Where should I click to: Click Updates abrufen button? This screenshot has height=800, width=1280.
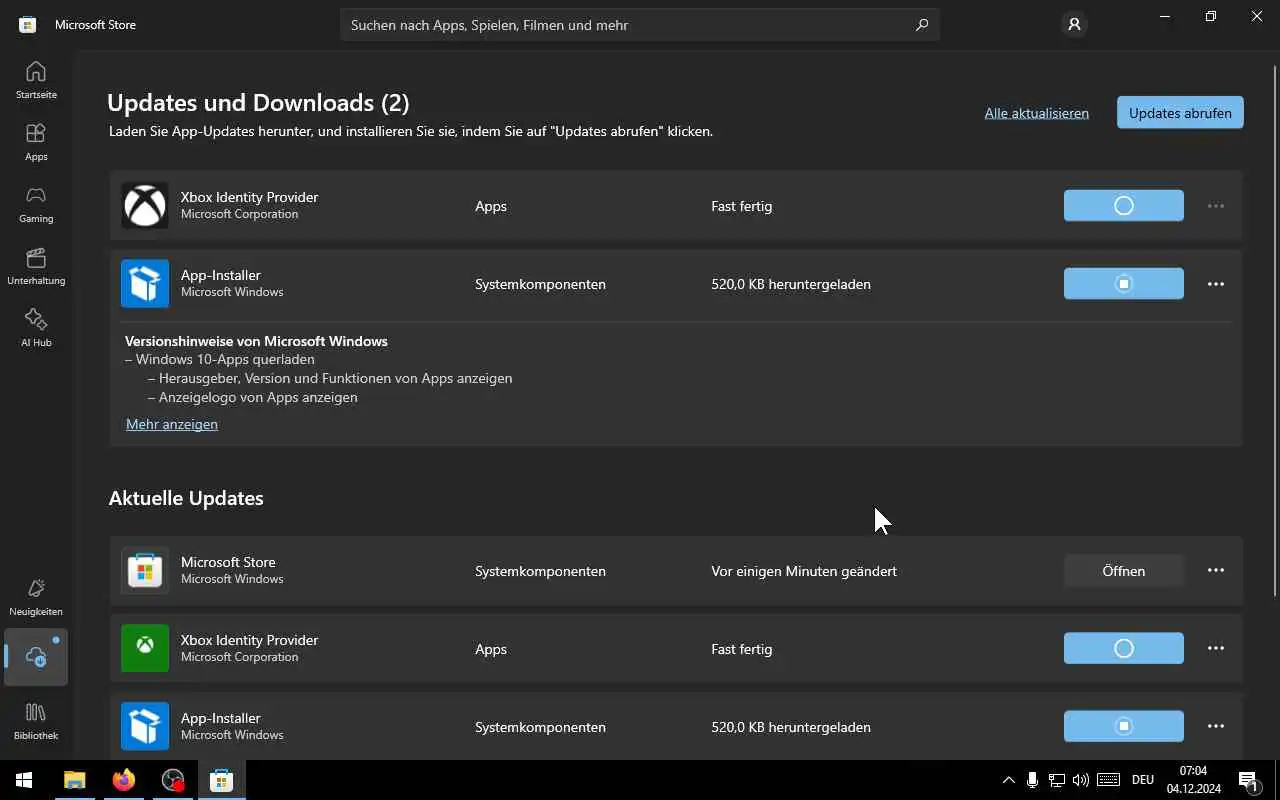(x=1180, y=113)
